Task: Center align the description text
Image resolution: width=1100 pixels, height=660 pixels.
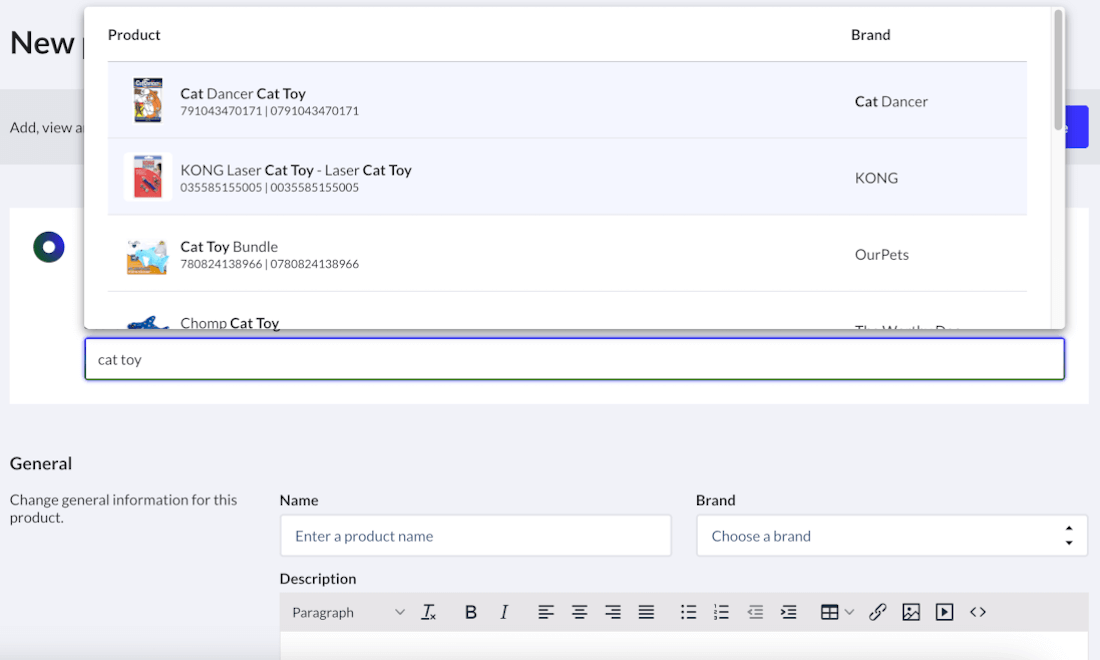Action: [x=579, y=612]
